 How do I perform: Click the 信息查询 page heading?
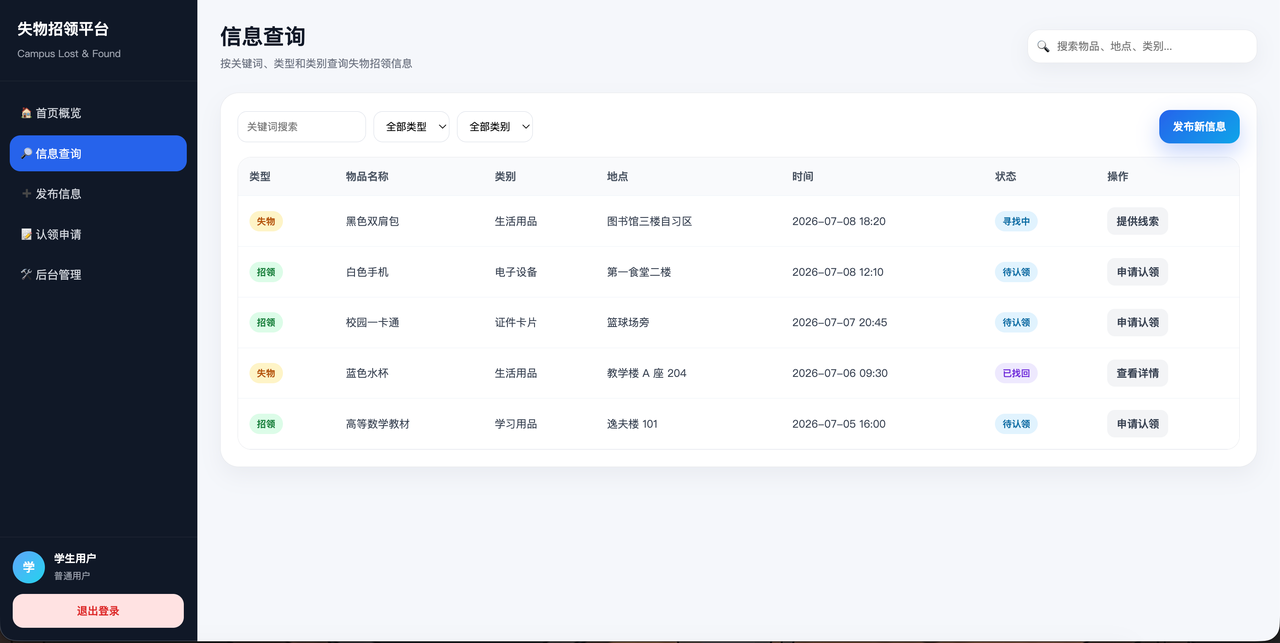[x=263, y=36]
